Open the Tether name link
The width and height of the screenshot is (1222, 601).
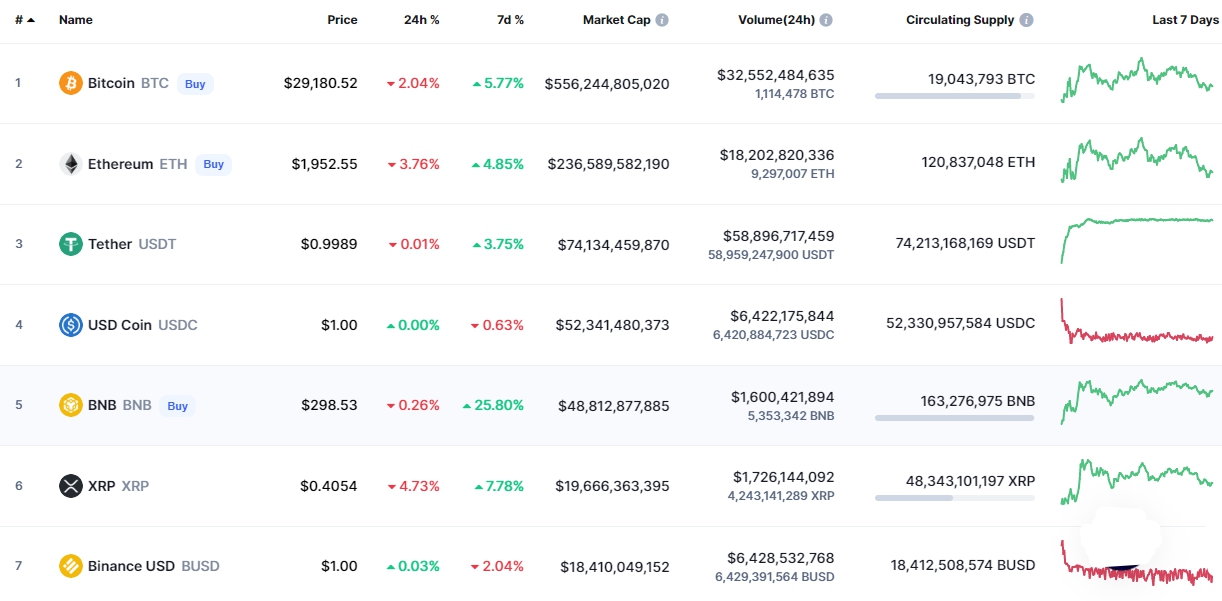[x=110, y=244]
